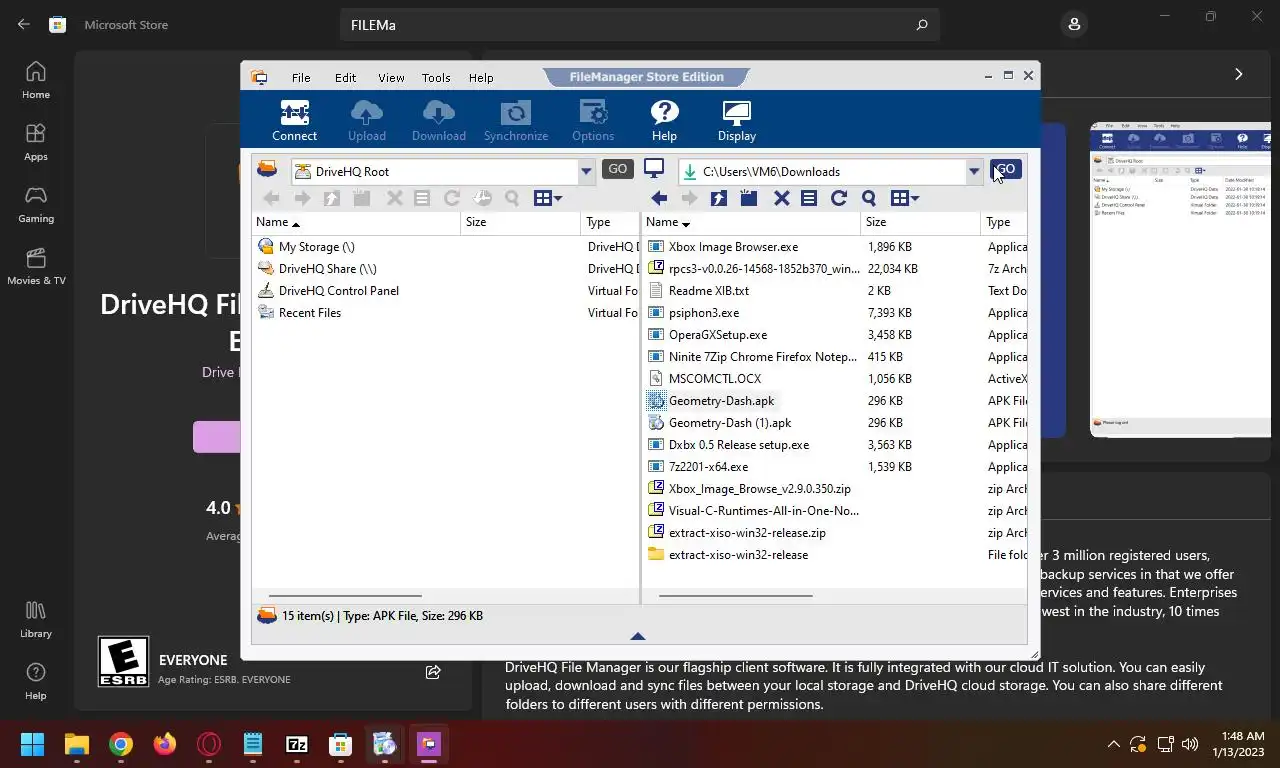
Task: Open the Tools menu
Action: (x=436, y=78)
